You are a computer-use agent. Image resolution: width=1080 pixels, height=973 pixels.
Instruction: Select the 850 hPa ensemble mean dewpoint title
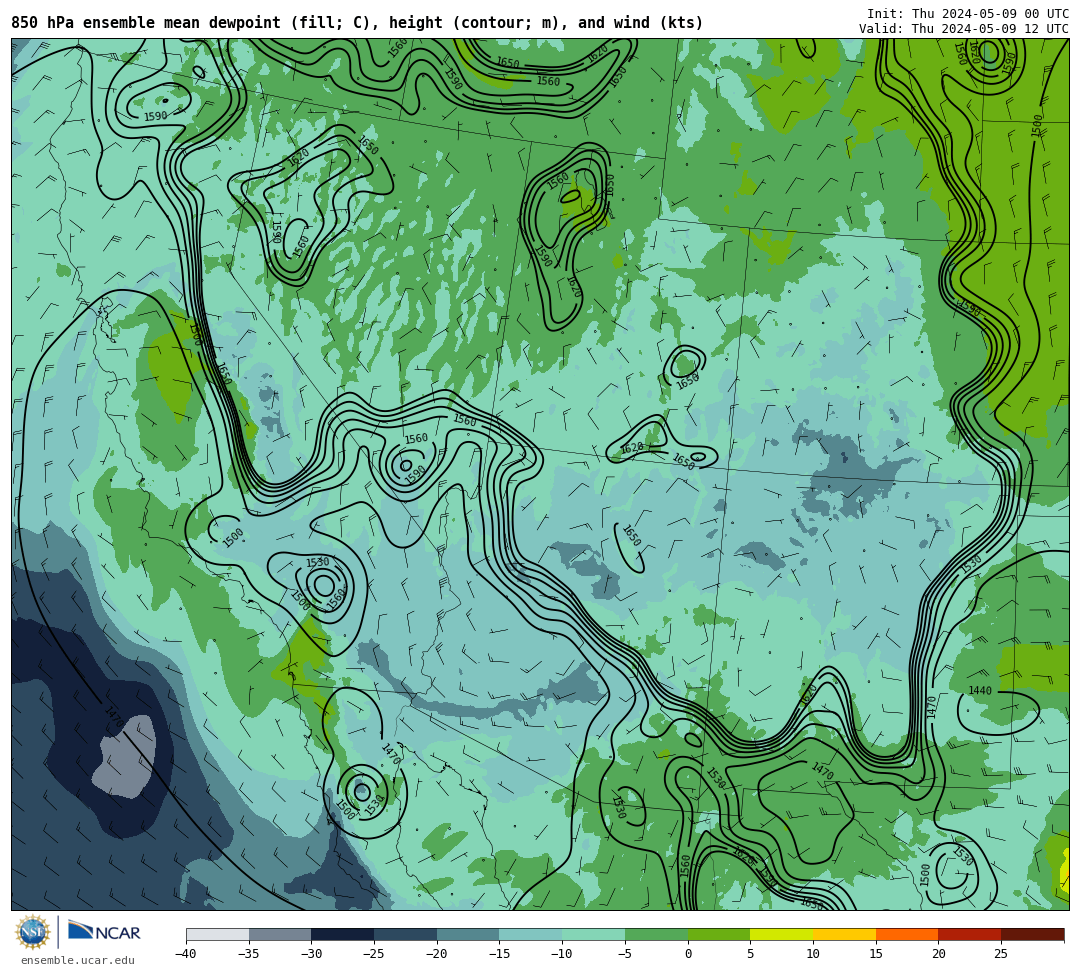[x=357, y=23]
